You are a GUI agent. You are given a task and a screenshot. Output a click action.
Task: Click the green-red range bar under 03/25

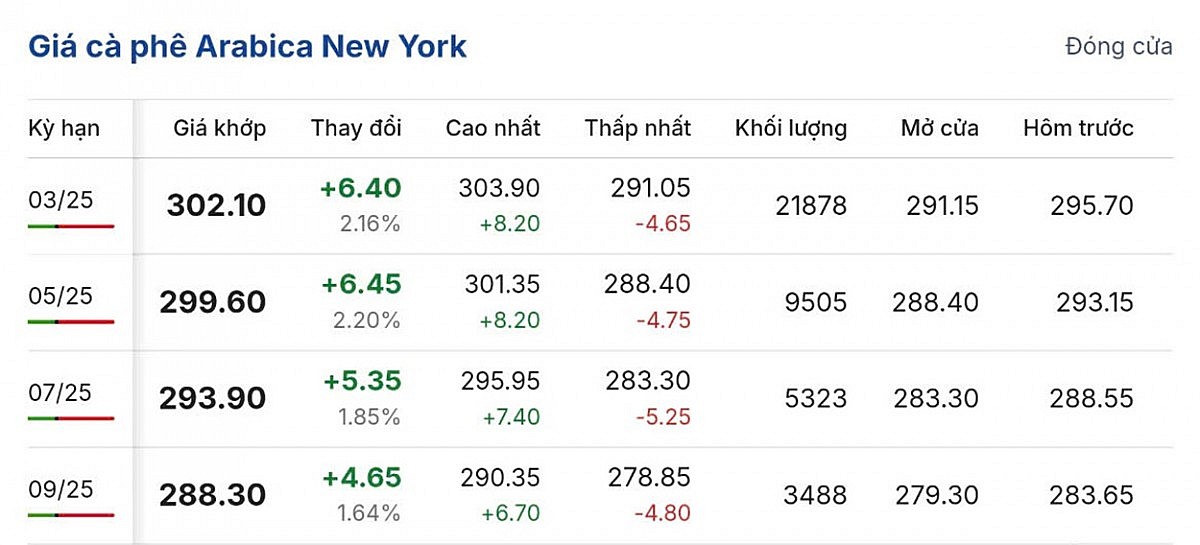(x=71, y=227)
